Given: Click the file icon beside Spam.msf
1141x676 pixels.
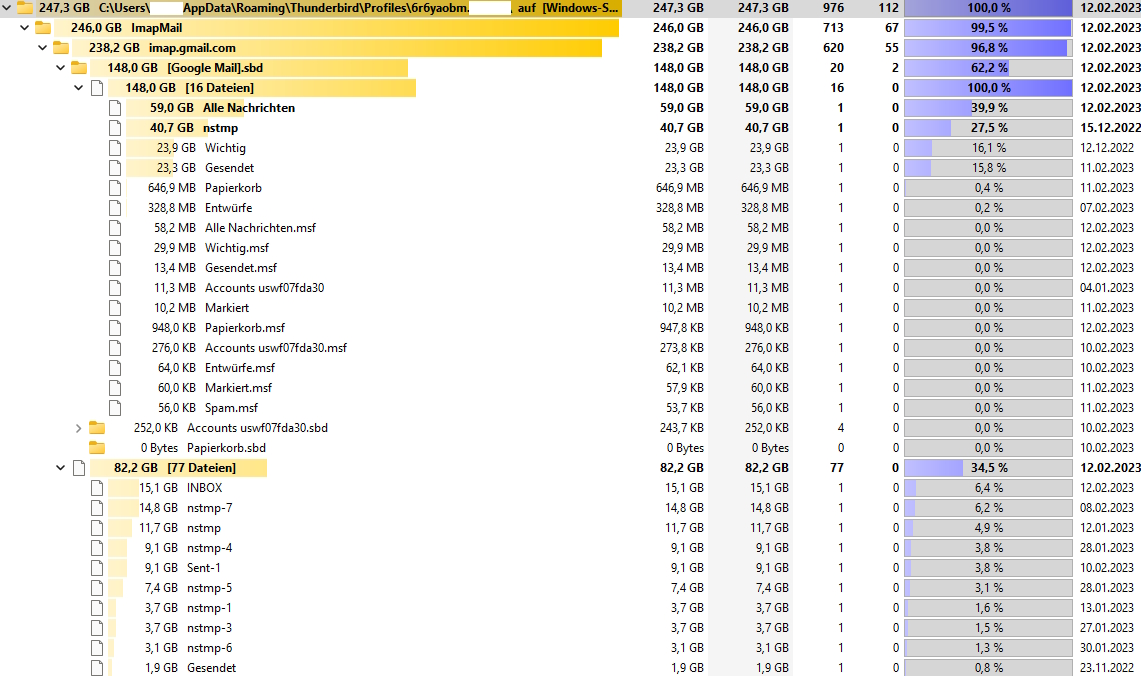Looking at the screenshot, I should (115, 408).
